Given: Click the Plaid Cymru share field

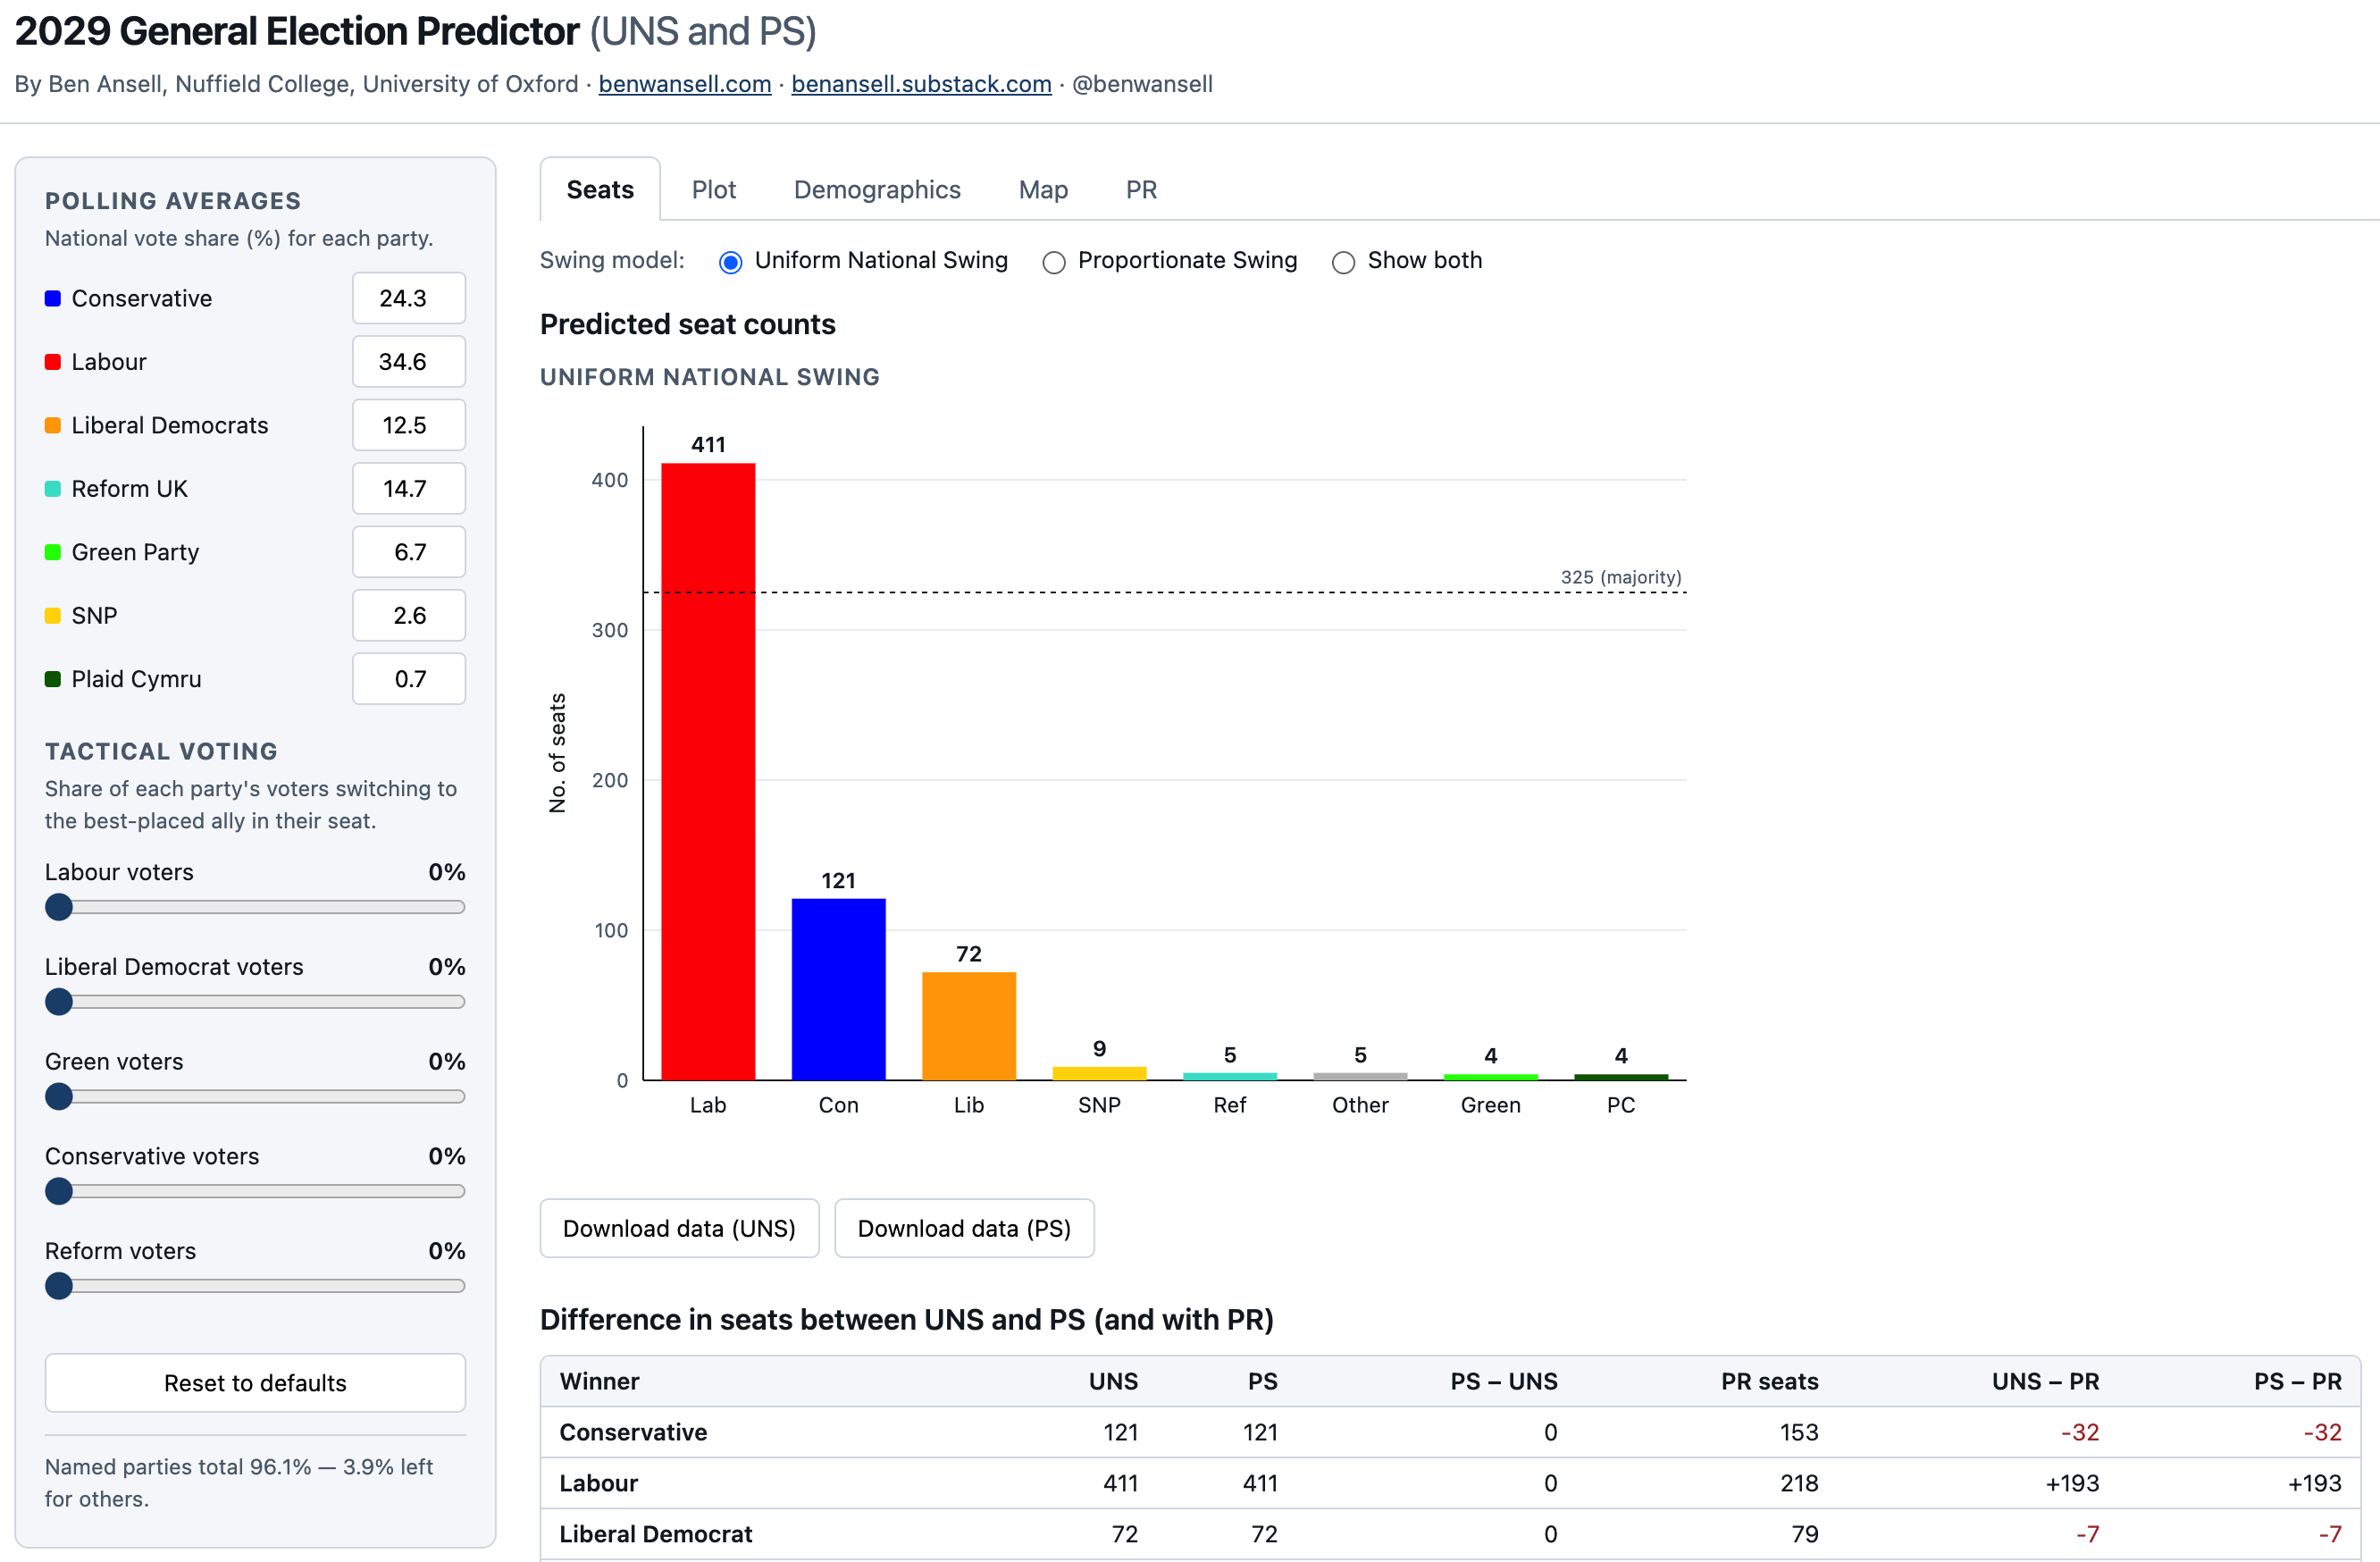Looking at the screenshot, I should tap(408, 679).
